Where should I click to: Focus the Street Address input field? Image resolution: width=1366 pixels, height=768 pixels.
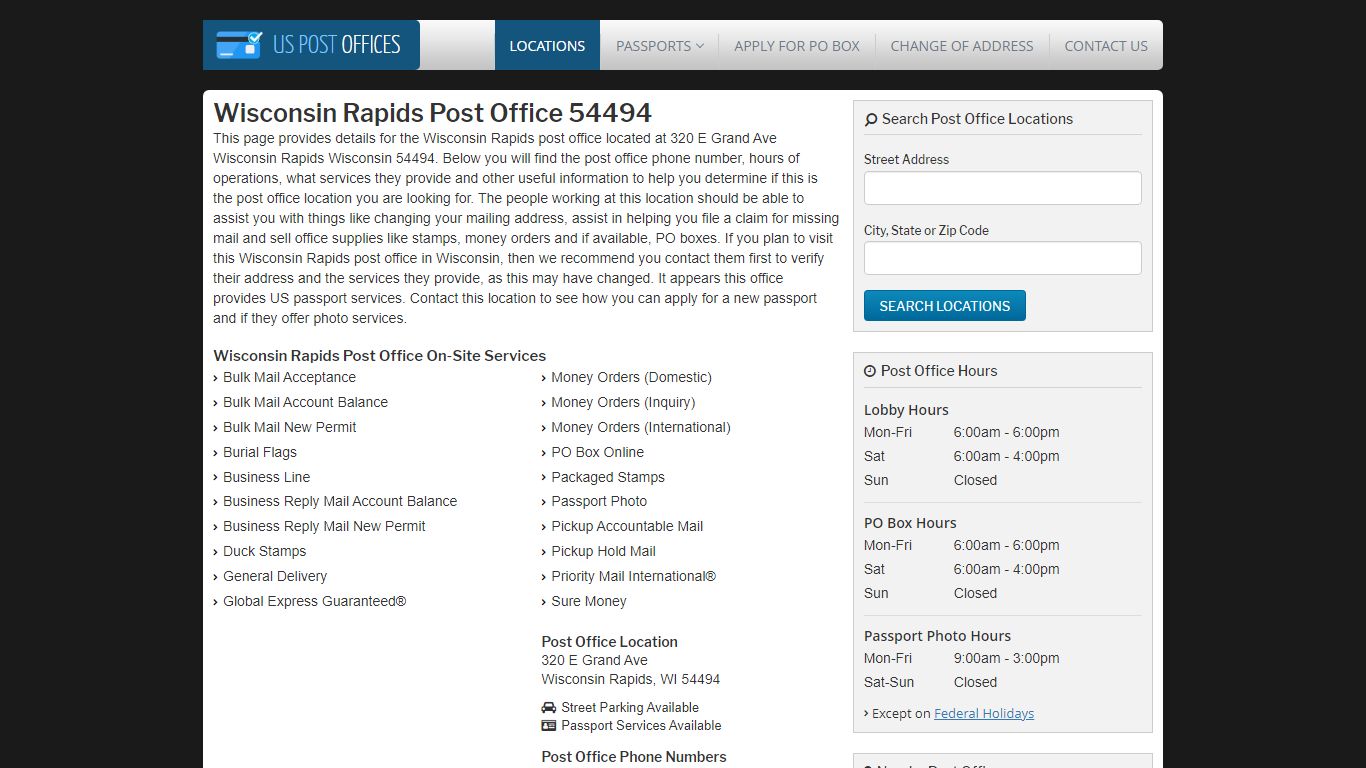coord(1003,188)
